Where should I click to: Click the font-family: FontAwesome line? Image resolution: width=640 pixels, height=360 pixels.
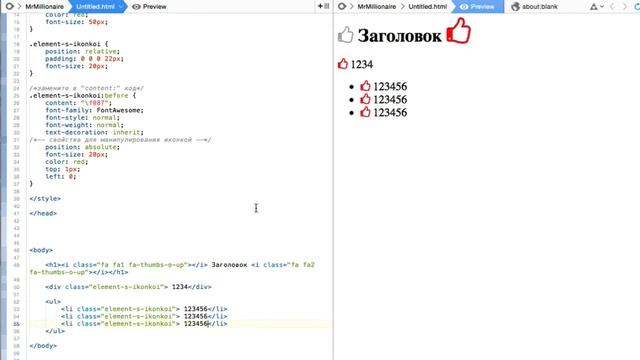94,110
